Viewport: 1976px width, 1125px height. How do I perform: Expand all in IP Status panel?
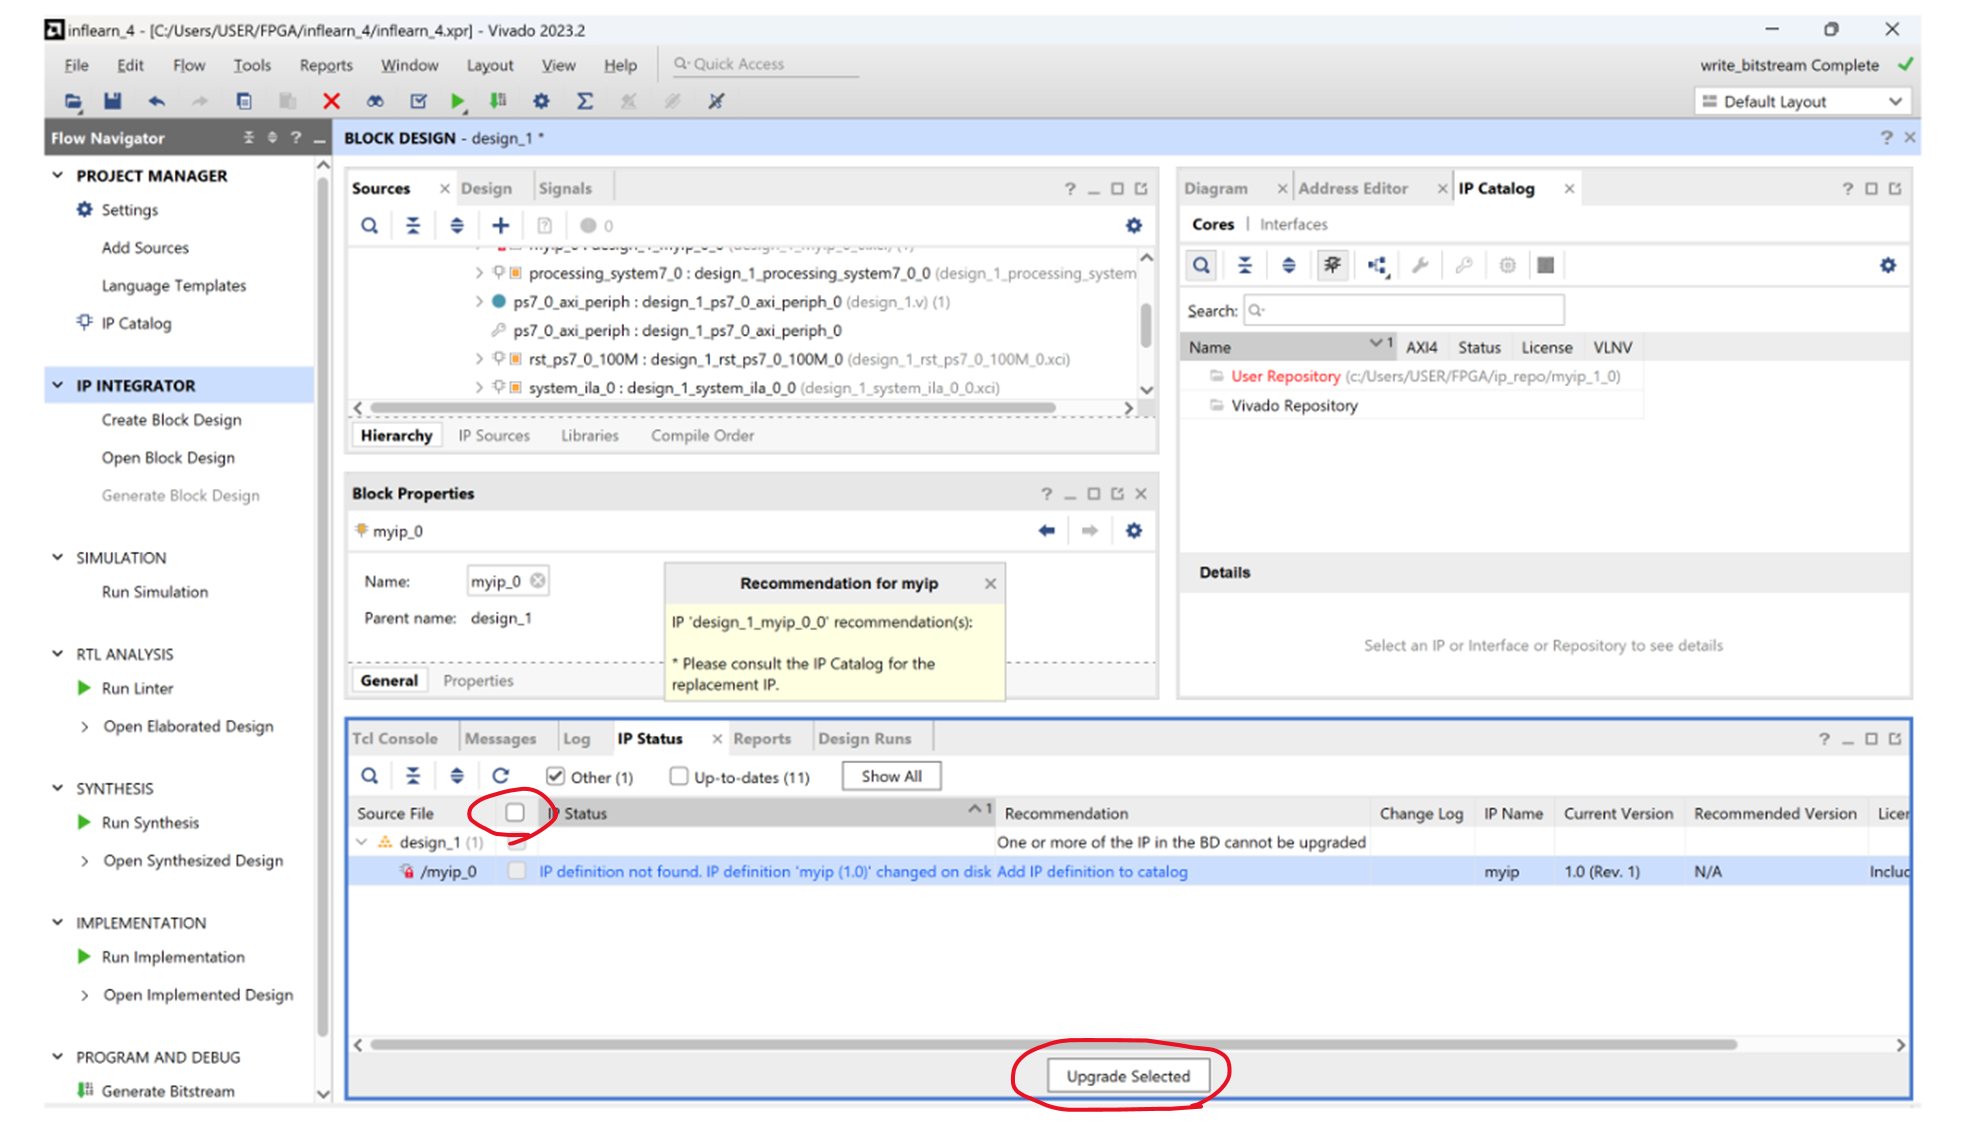457,776
